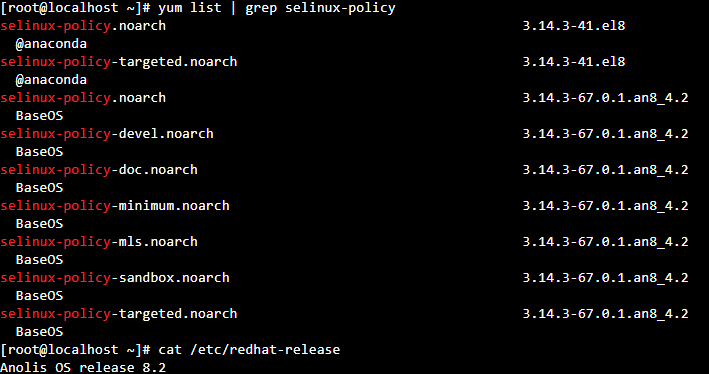709x374 pixels.
Task: Click BaseOS beneath selinux-policy-mls.noarch
Action: (39, 260)
